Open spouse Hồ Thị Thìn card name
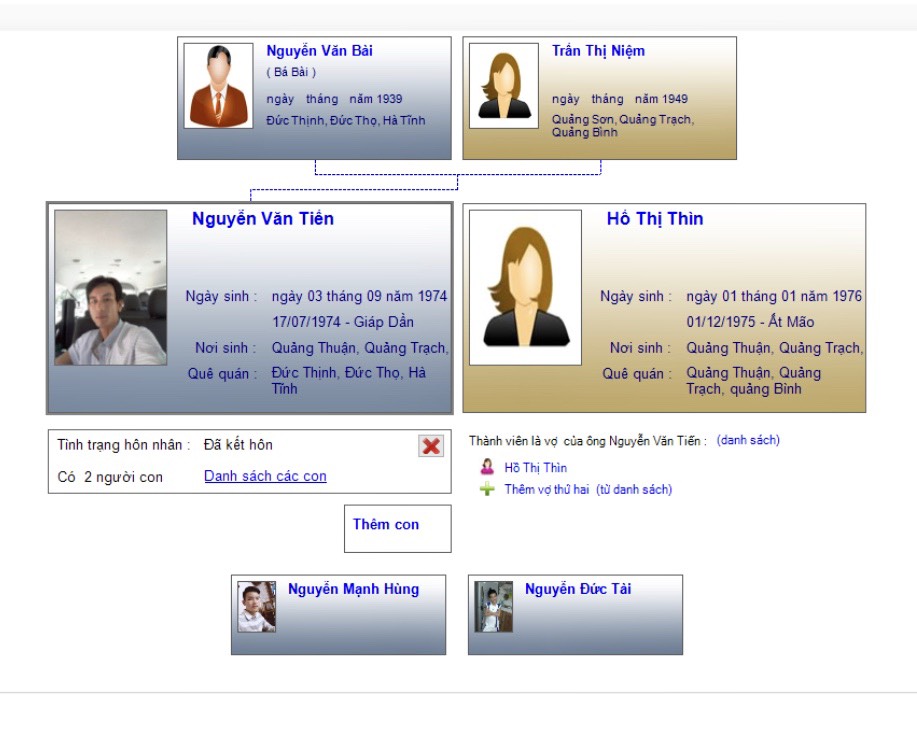The width and height of the screenshot is (917, 732). coord(655,219)
